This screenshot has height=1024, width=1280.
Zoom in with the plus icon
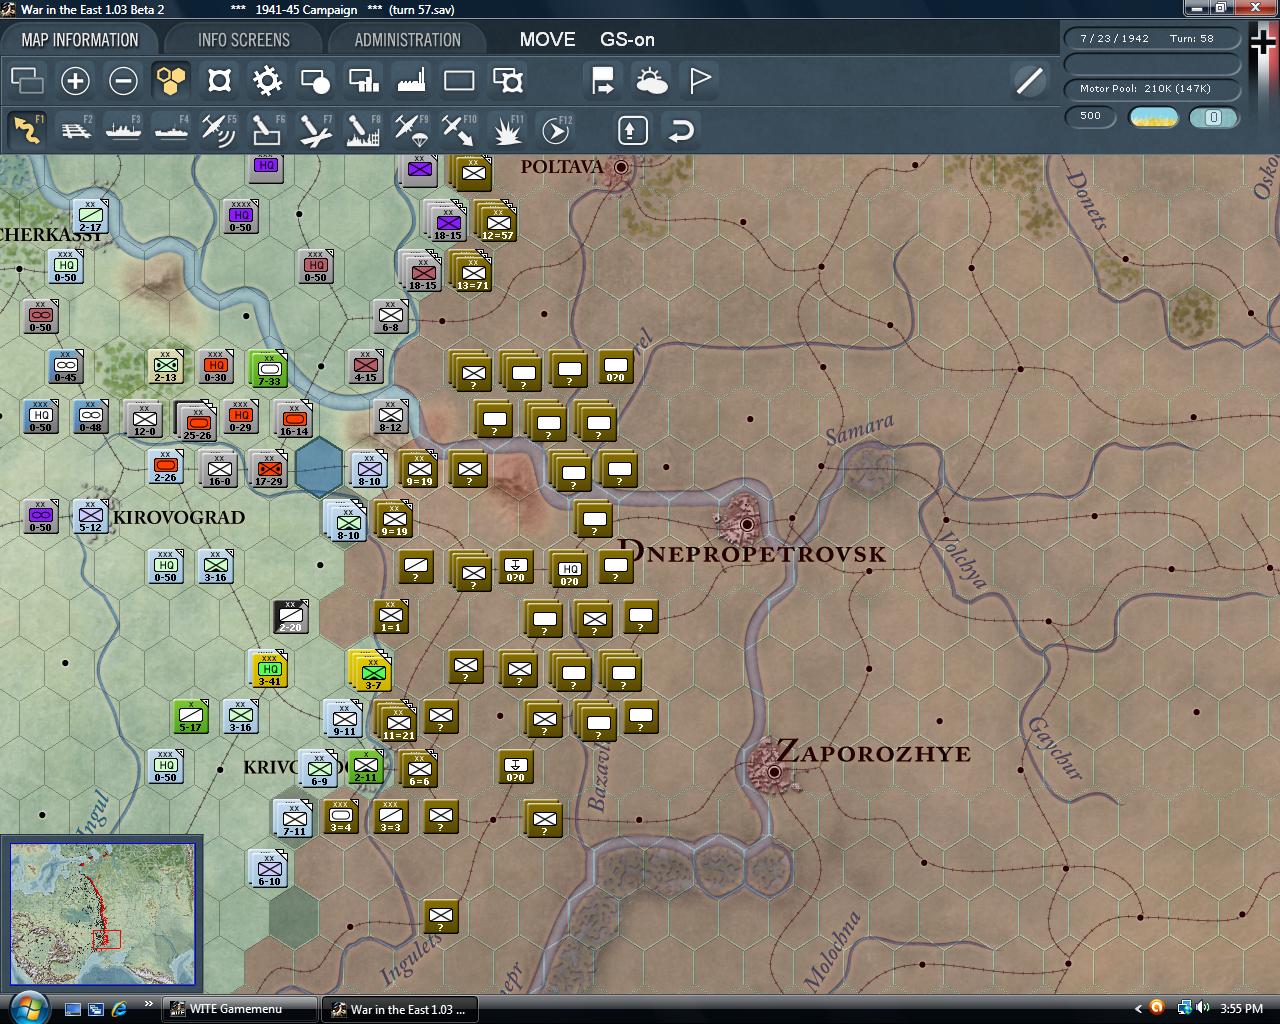click(x=75, y=80)
